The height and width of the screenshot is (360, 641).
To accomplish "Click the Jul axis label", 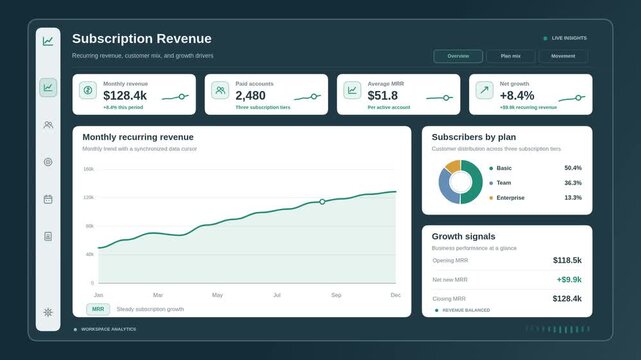I will tap(277, 295).
